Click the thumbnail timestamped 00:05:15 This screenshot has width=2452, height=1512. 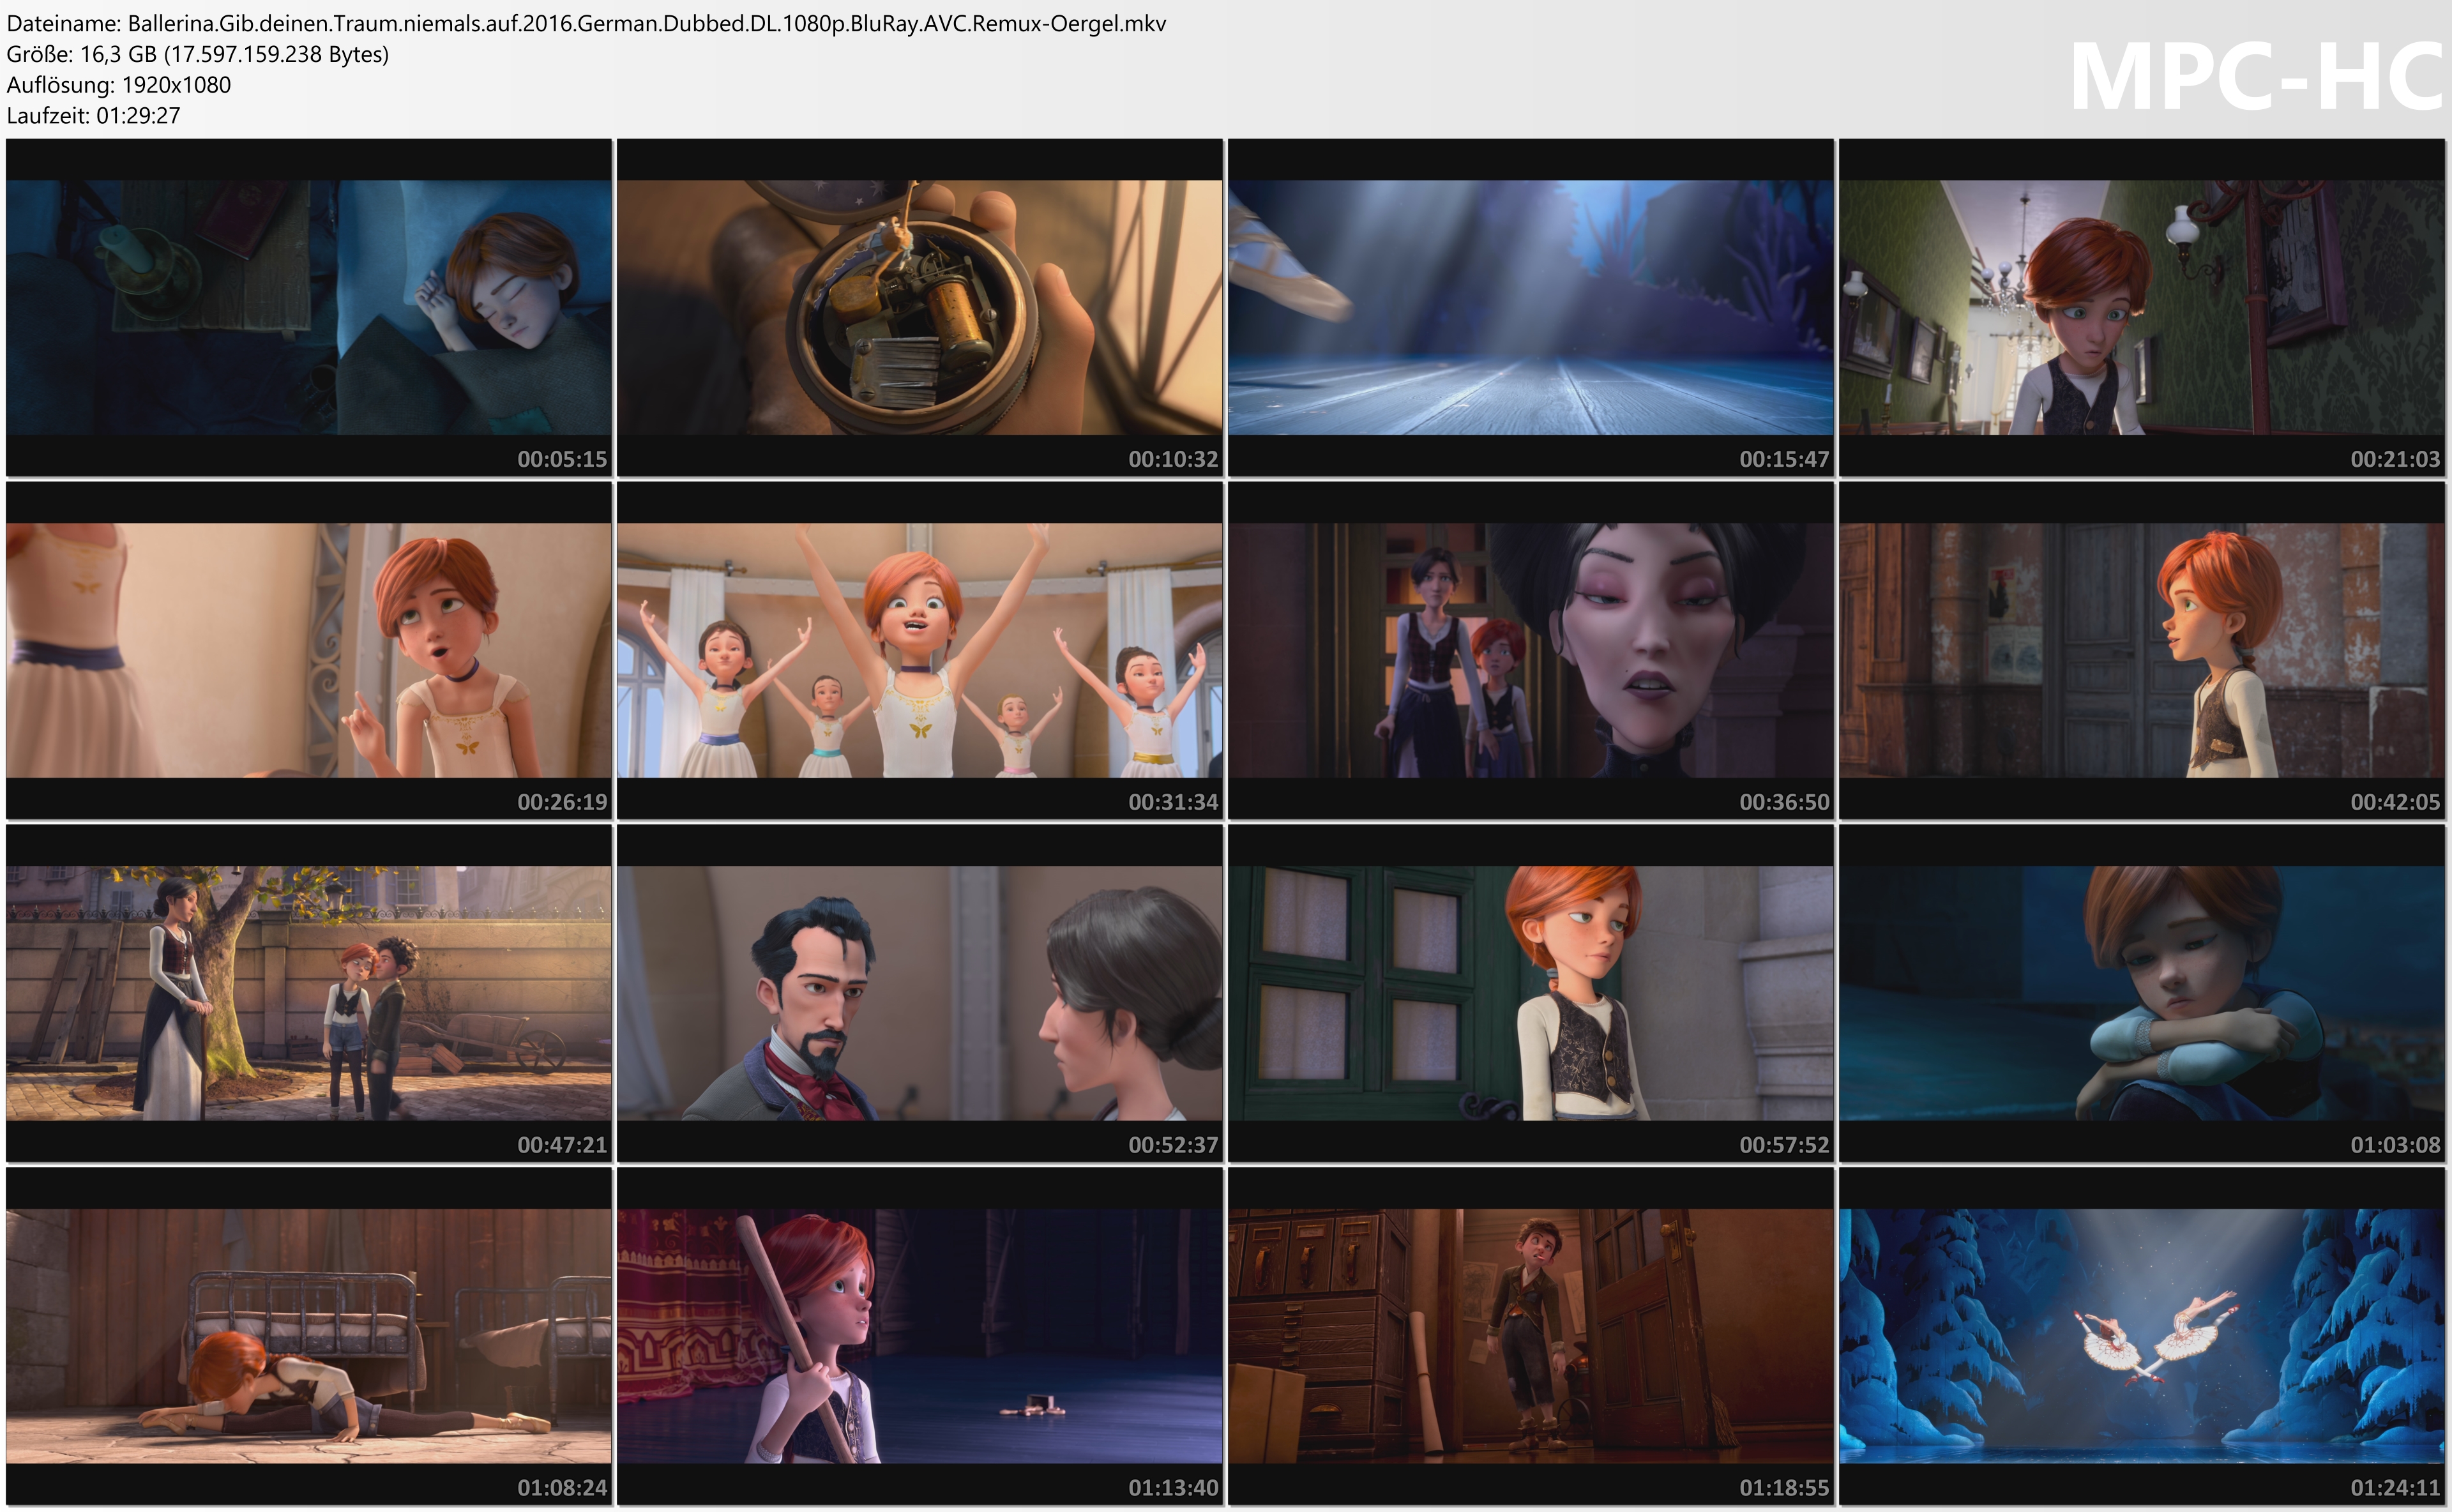(x=308, y=307)
